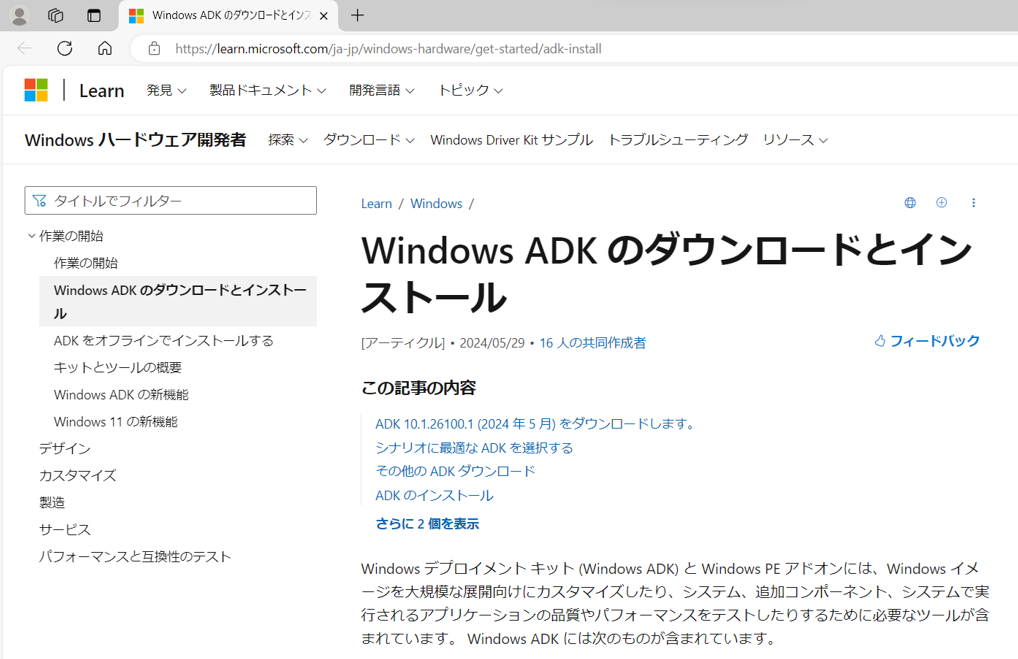
Task: Jump to その他の ADK ダウンロード
Action: [x=455, y=471]
